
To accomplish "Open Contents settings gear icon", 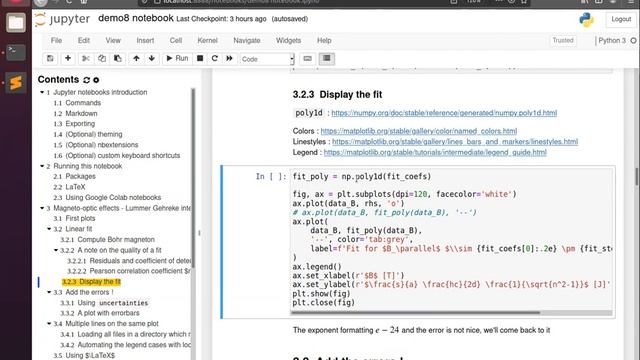I will coord(96,80).
